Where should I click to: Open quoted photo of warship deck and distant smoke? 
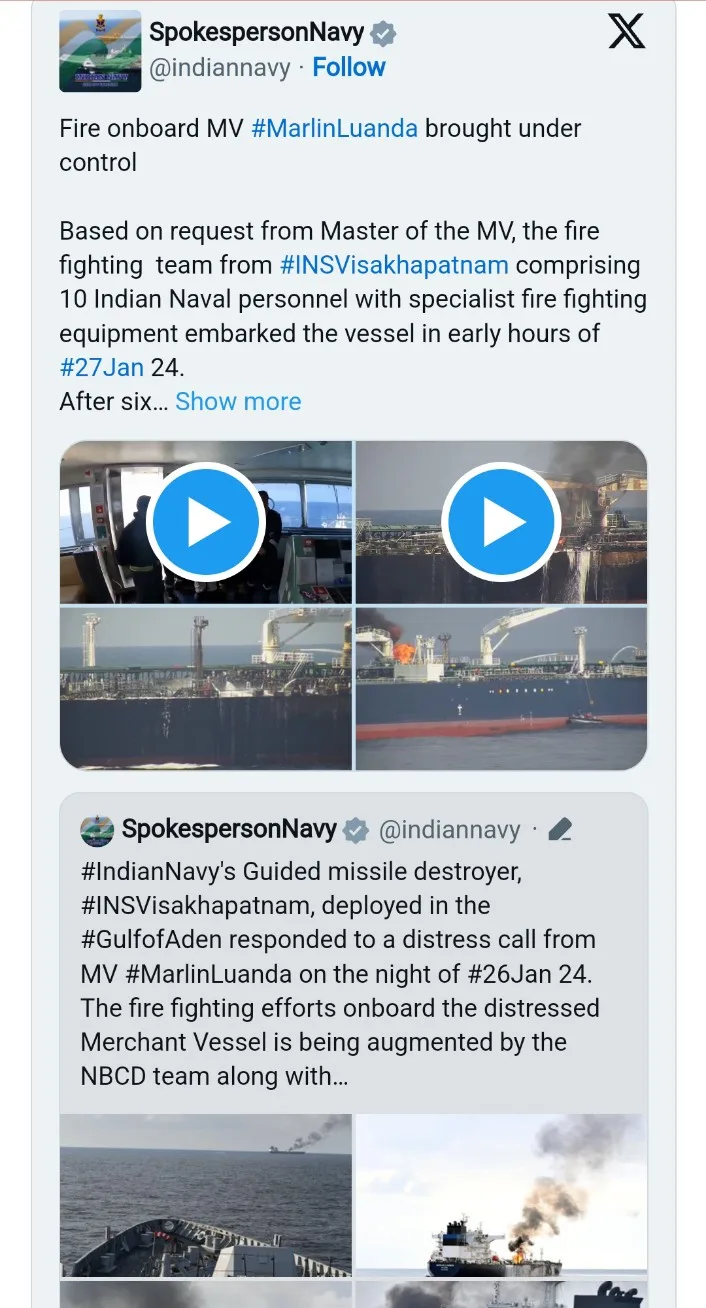point(205,1195)
